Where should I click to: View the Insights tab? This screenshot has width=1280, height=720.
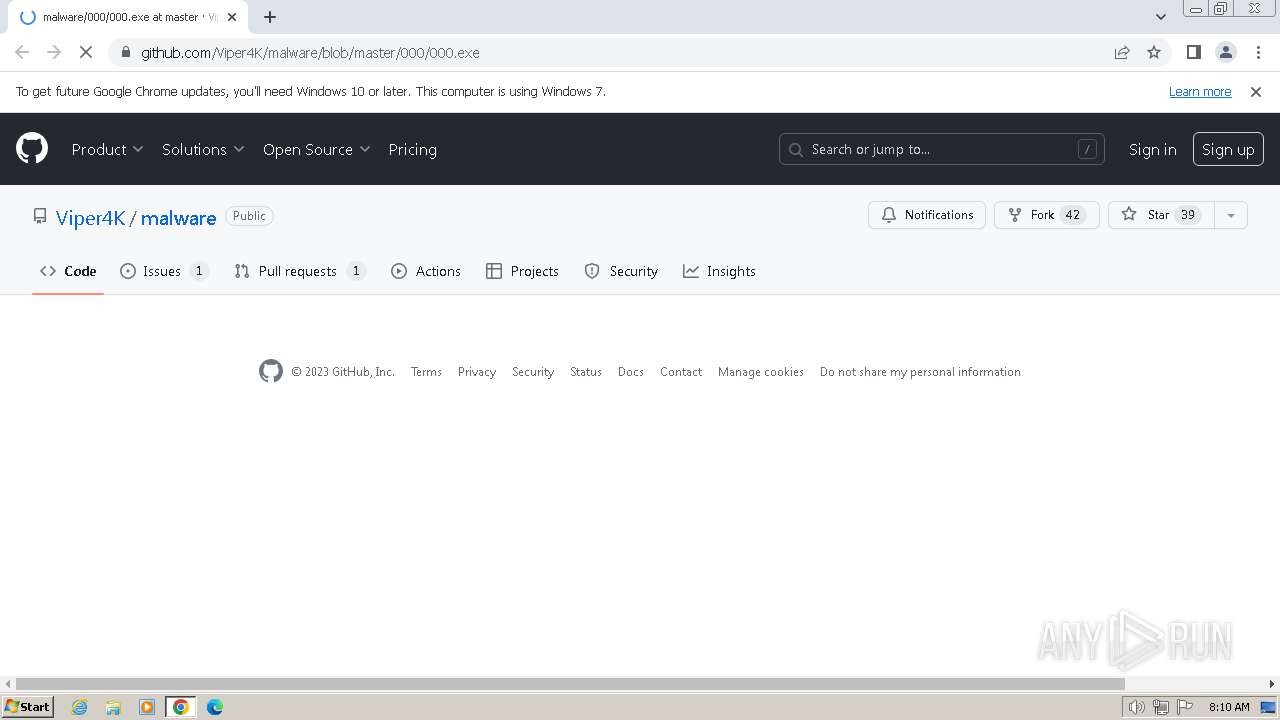[x=719, y=271]
